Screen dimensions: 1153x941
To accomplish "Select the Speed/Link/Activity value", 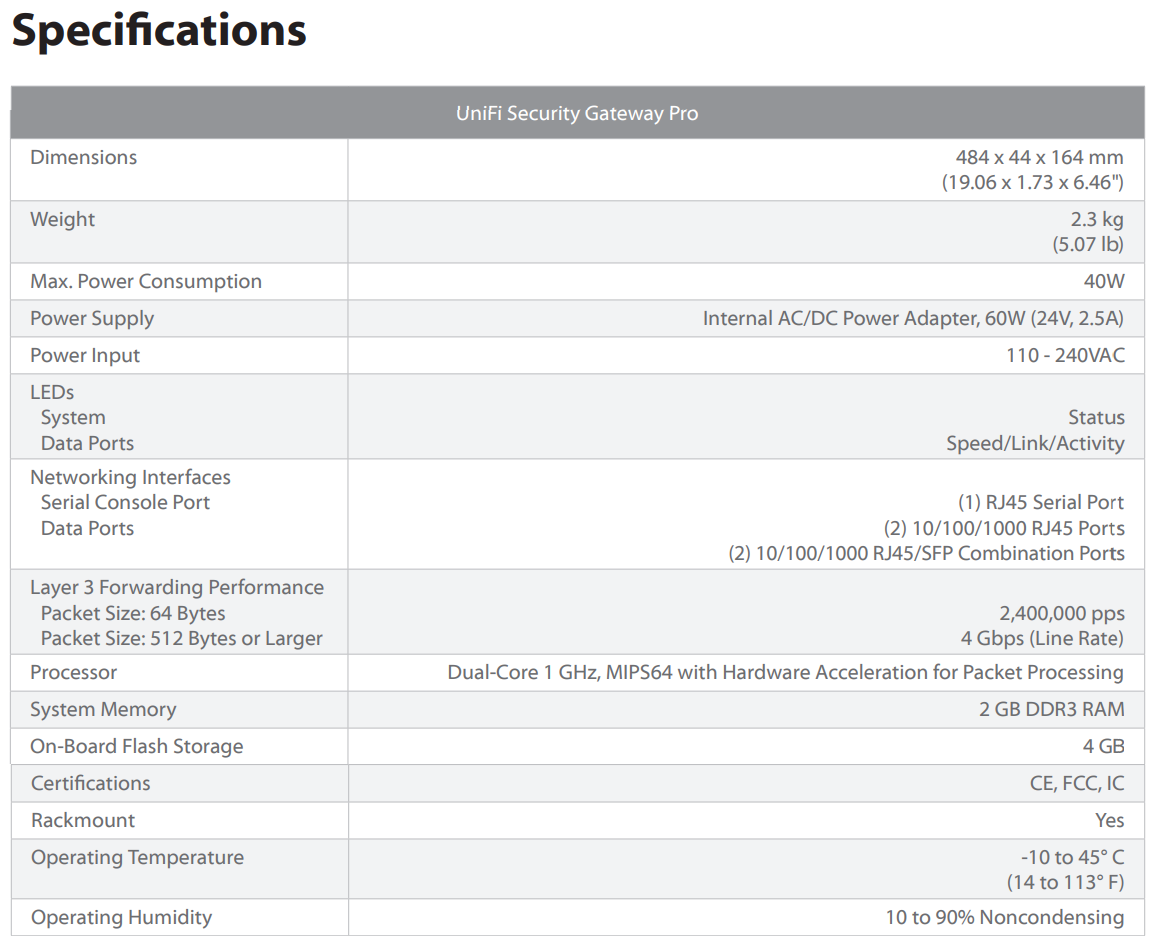I will point(1035,443).
